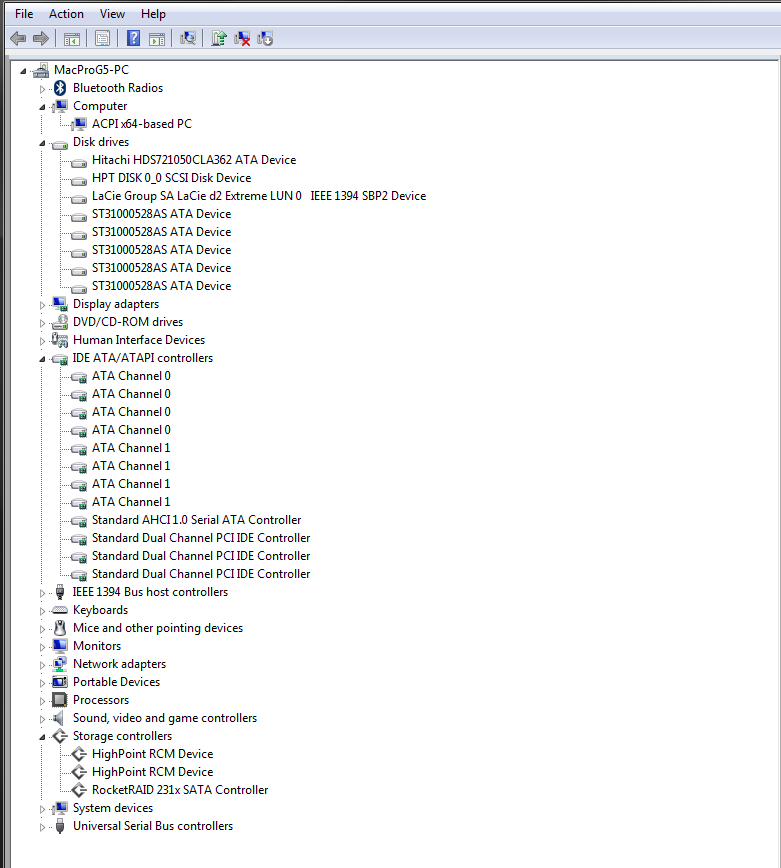781x868 pixels.
Task: Open the View menu
Action: (x=112, y=14)
